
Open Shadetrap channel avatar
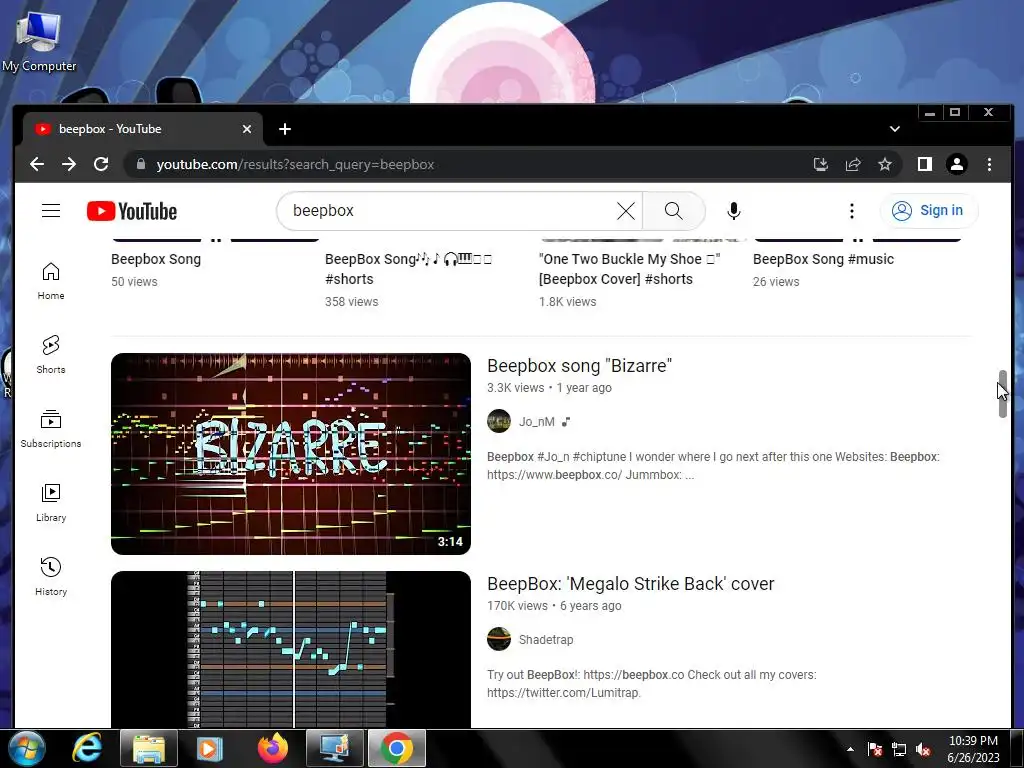499,639
